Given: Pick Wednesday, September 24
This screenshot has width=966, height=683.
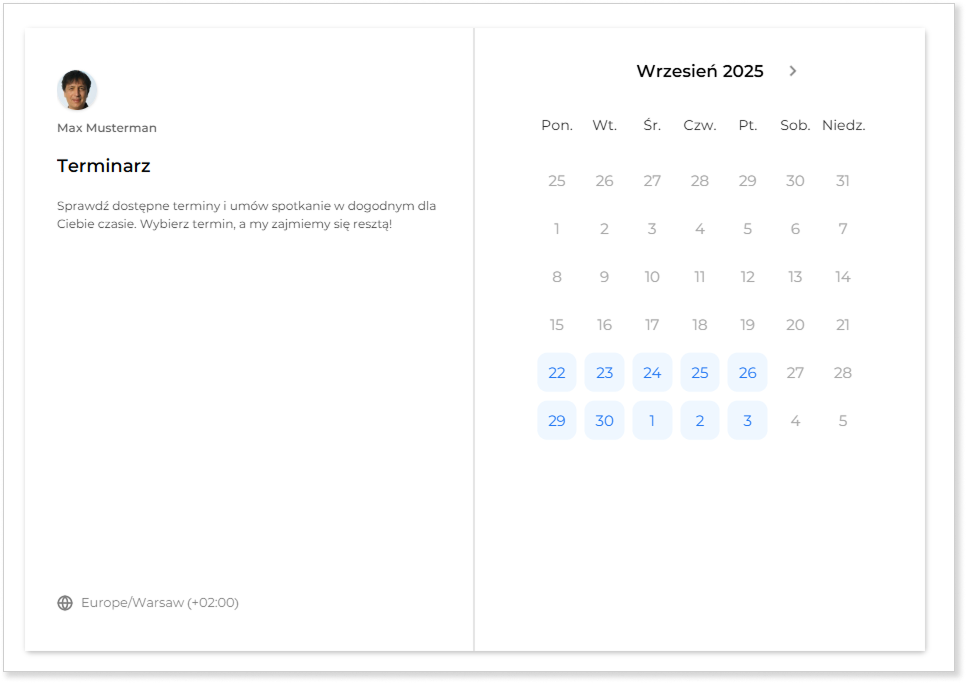Looking at the screenshot, I should click(652, 373).
